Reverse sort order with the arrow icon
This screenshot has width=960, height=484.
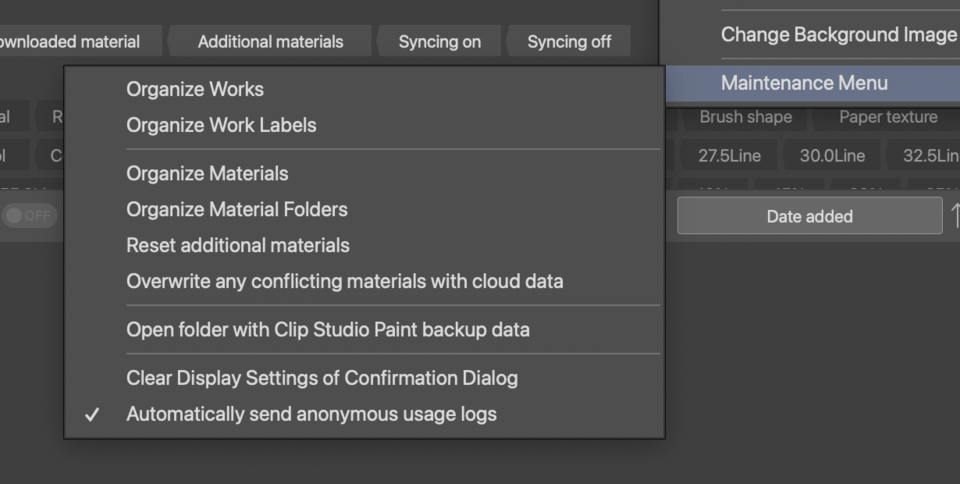point(954,216)
